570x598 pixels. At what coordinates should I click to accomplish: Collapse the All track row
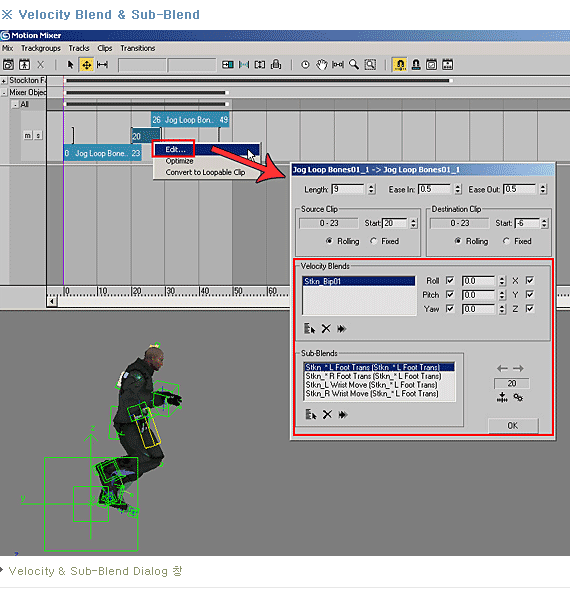point(15,104)
